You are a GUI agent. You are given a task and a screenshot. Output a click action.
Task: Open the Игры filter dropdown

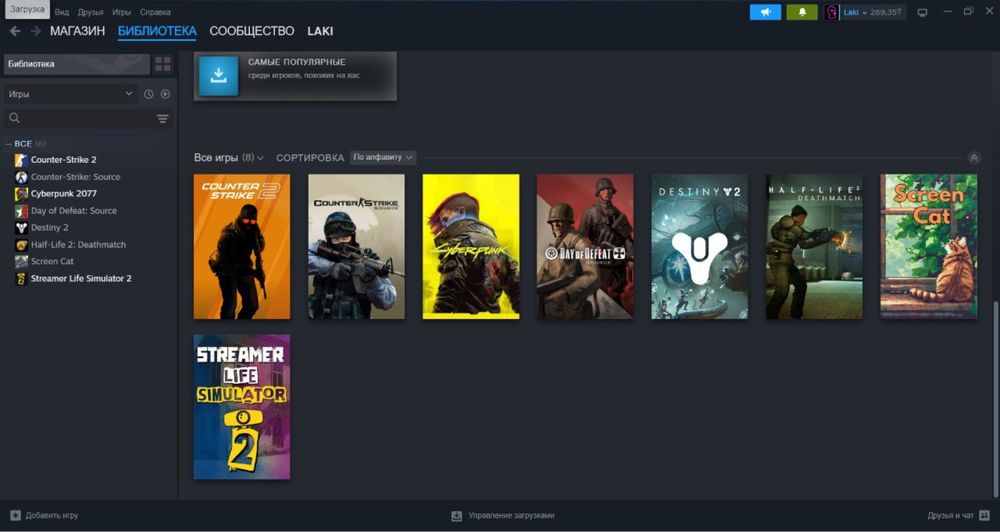pyautogui.click(x=70, y=94)
